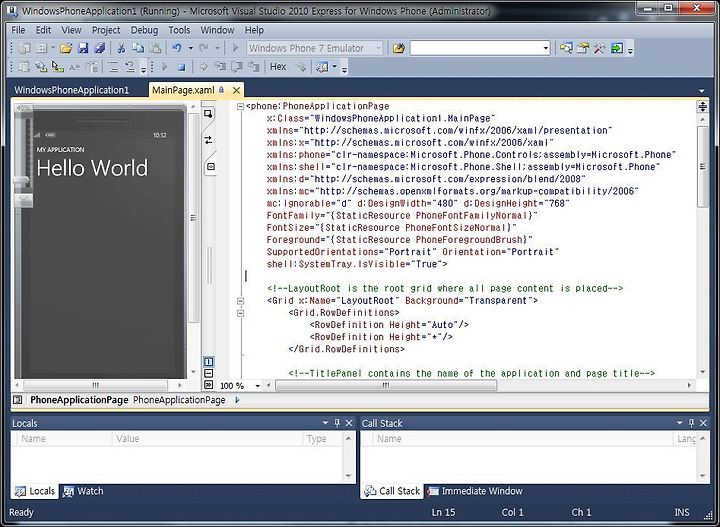Open the Locals panel window position dropdown

click(x=325, y=423)
